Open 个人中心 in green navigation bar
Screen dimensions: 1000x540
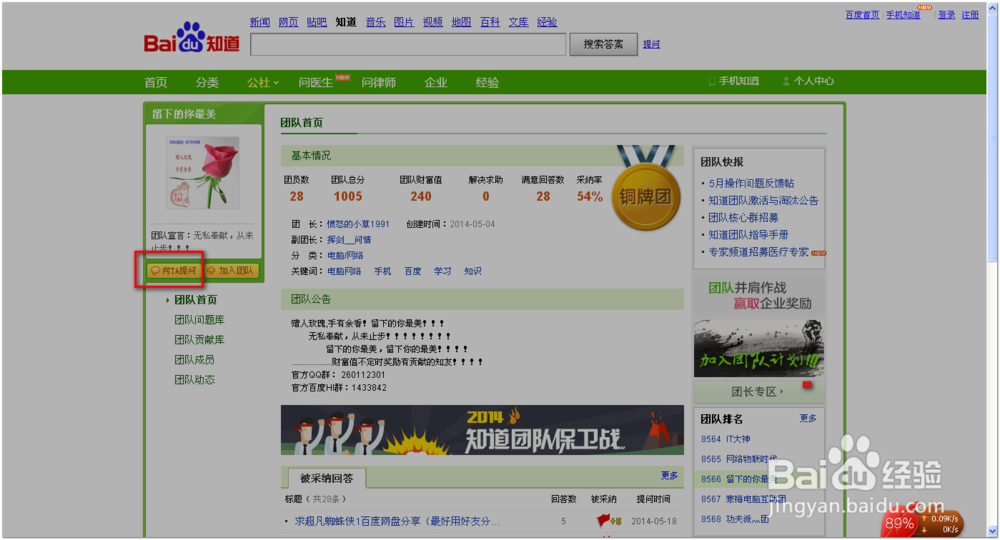(x=813, y=82)
